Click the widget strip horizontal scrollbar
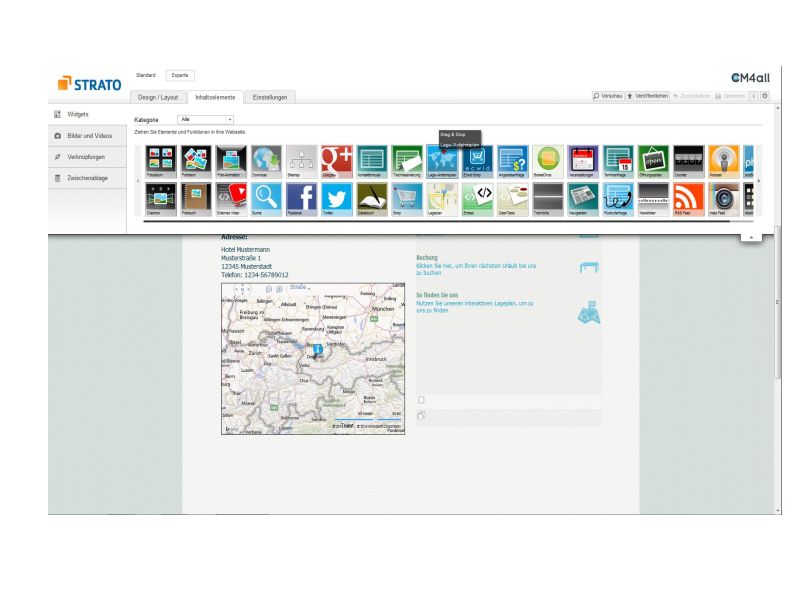800x600 pixels. pos(436,221)
